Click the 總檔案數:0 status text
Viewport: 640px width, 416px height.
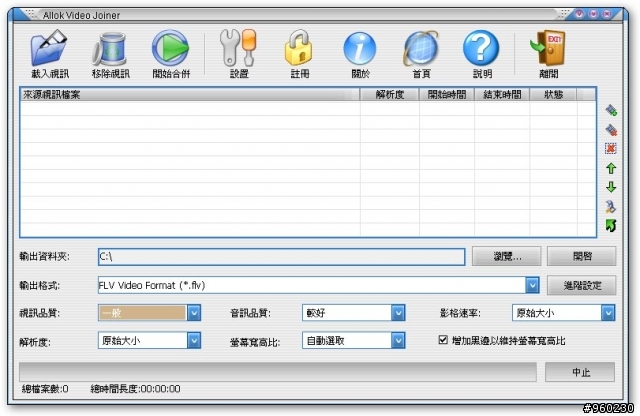click(45, 389)
